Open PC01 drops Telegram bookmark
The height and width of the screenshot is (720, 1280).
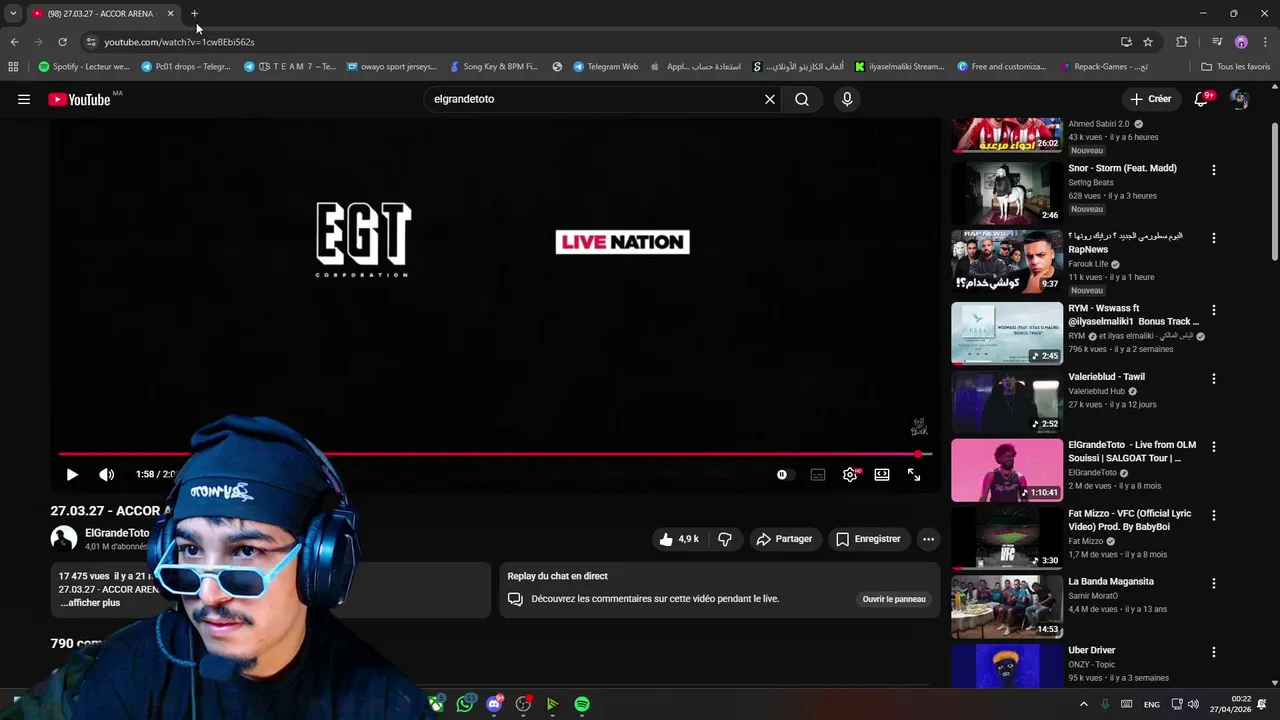click(x=186, y=67)
